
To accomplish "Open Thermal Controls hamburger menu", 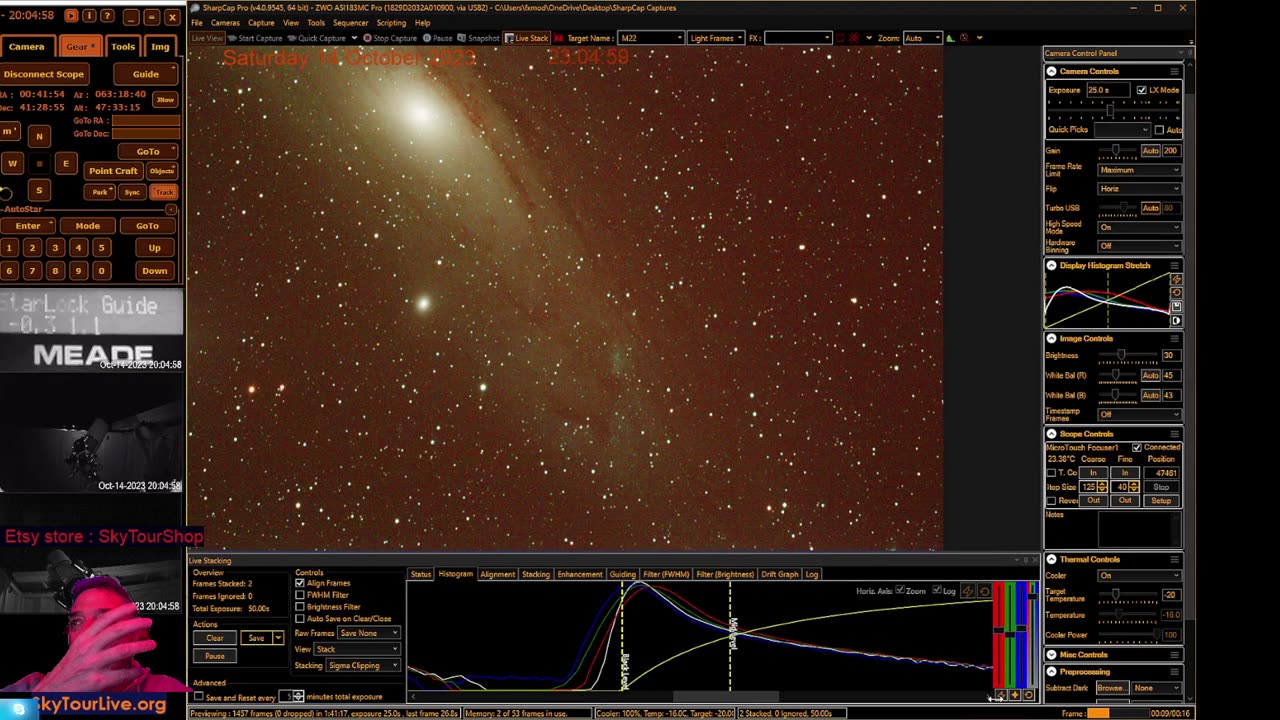I will [1174, 560].
